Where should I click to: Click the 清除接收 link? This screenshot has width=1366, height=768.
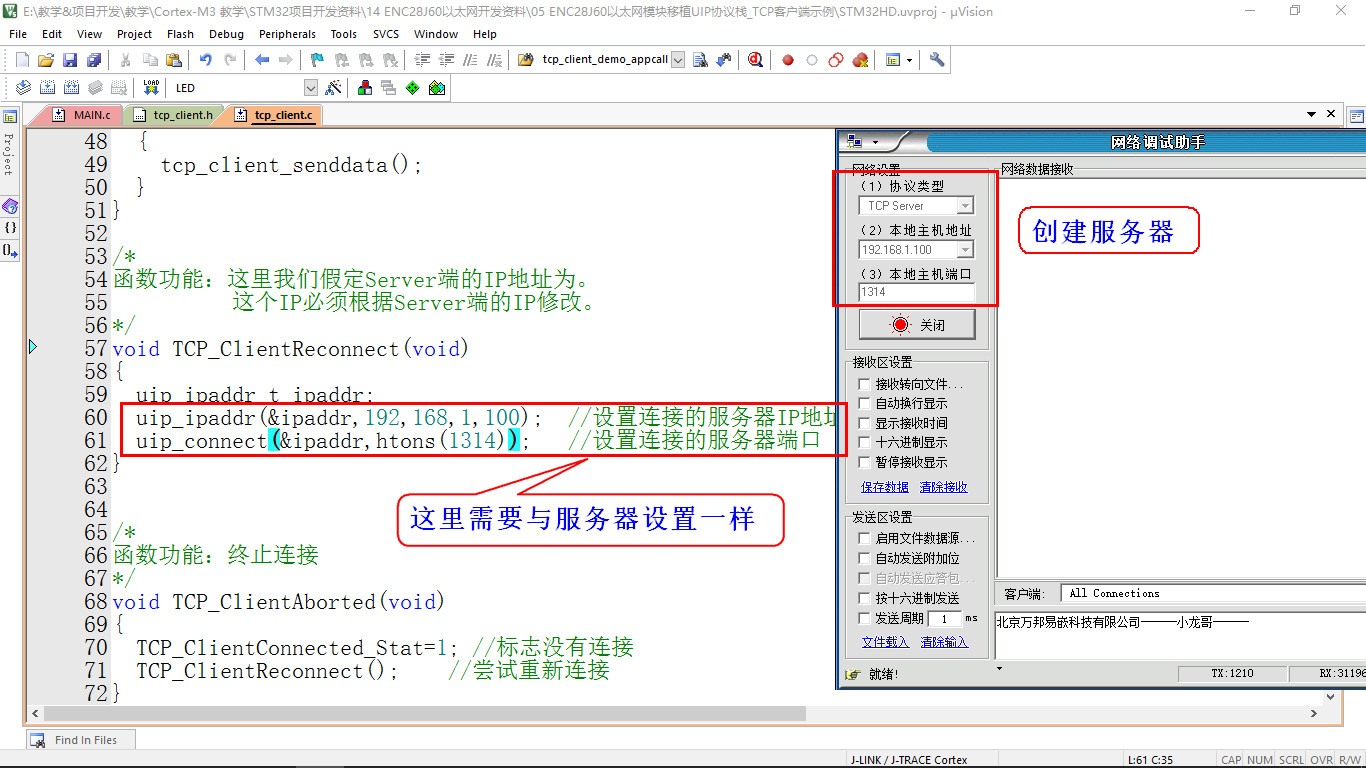[x=944, y=487]
